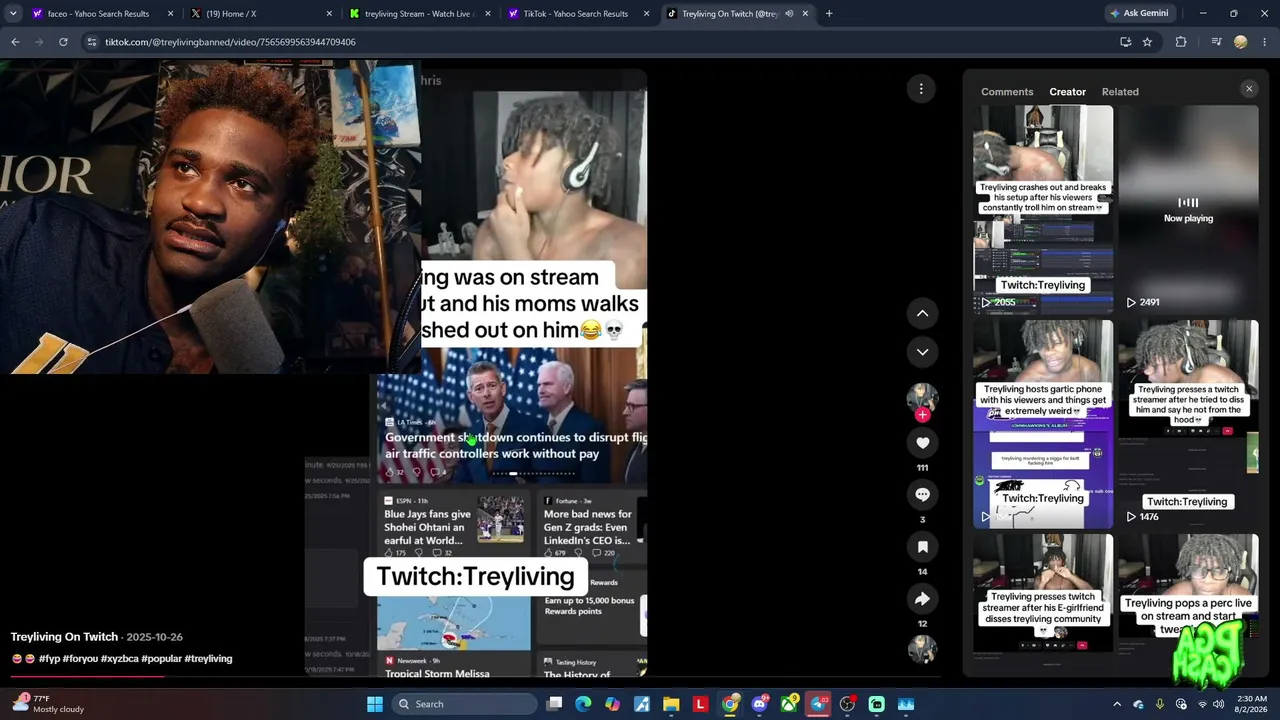Screen dimensions: 1280x720
Task: Switch to the TikTok Yahoo Search Results tab
Action: click(x=578, y=14)
